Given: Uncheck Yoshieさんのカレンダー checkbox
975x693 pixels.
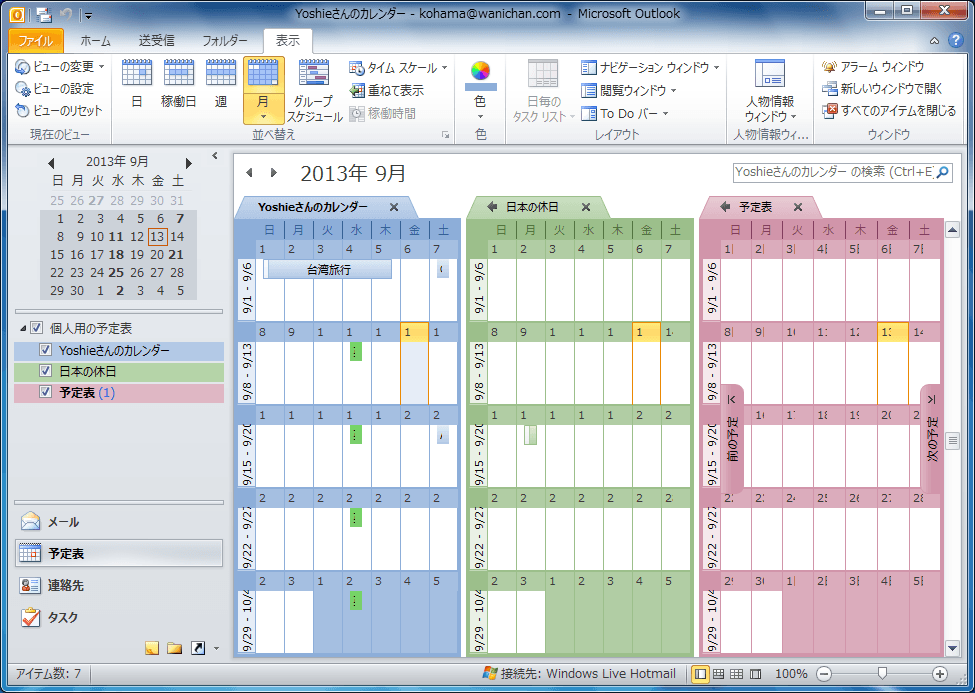Looking at the screenshot, I should (x=45, y=350).
